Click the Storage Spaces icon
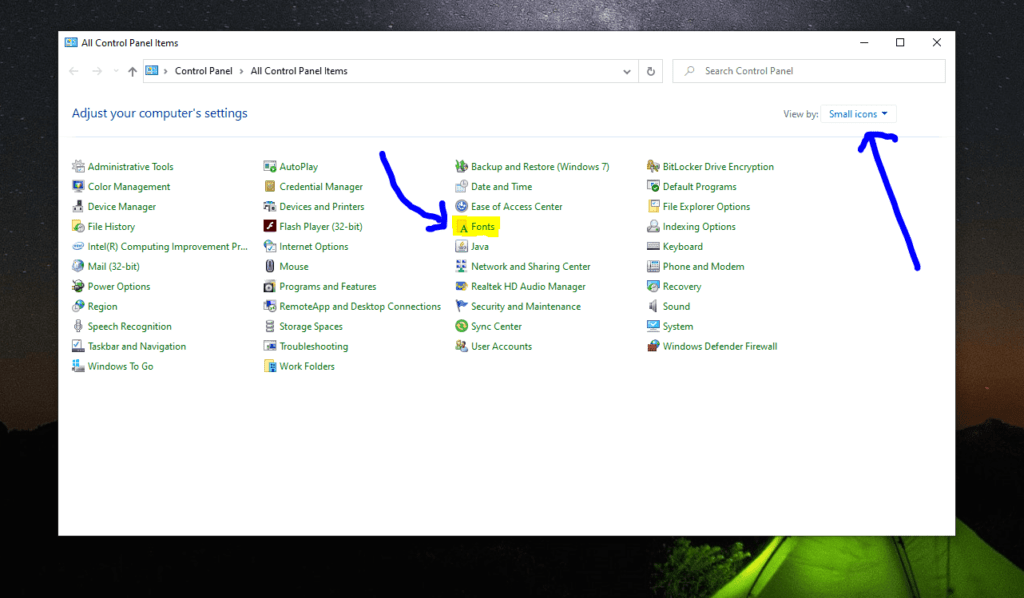This screenshot has width=1024, height=598. click(270, 326)
